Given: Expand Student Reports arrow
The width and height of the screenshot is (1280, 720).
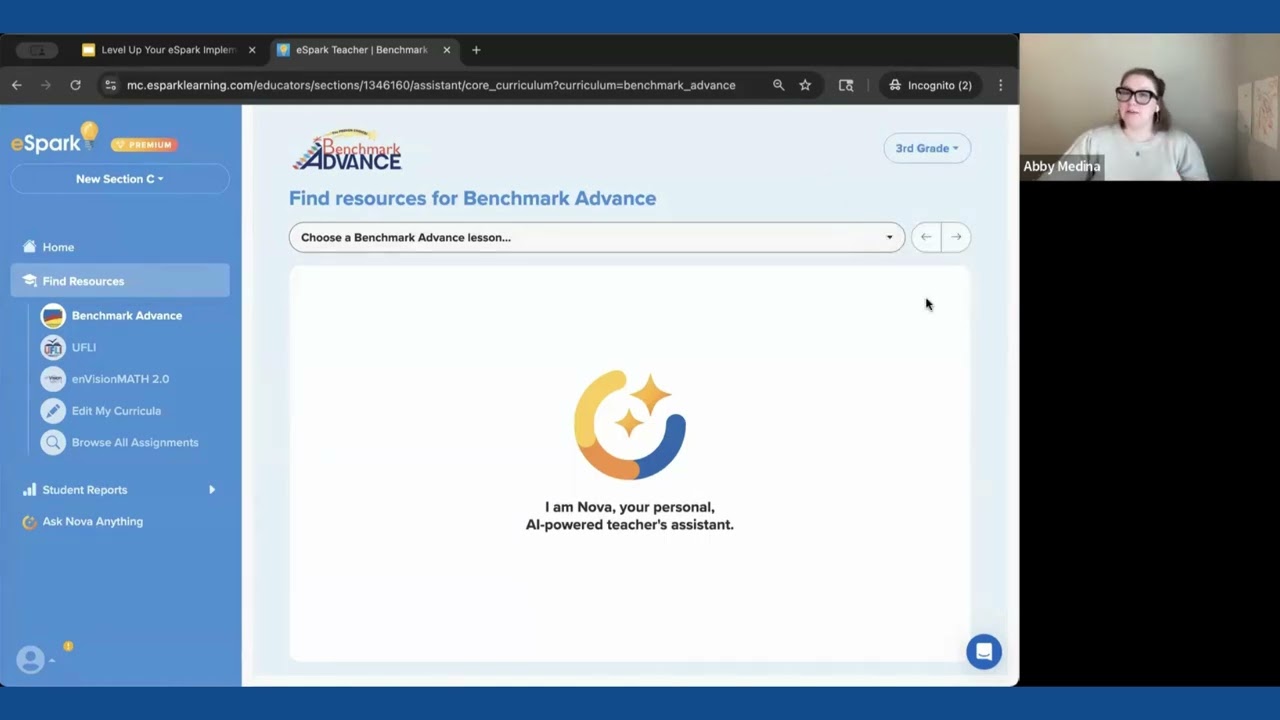Looking at the screenshot, I should (212, 490).
